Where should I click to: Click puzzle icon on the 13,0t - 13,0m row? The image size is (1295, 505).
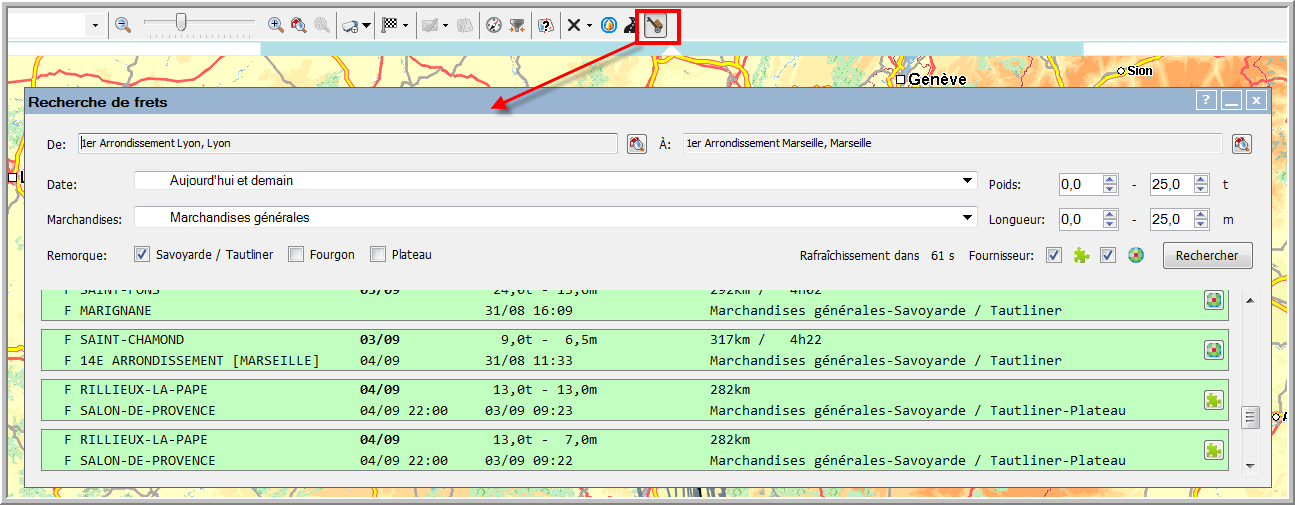coord(1213,400)
